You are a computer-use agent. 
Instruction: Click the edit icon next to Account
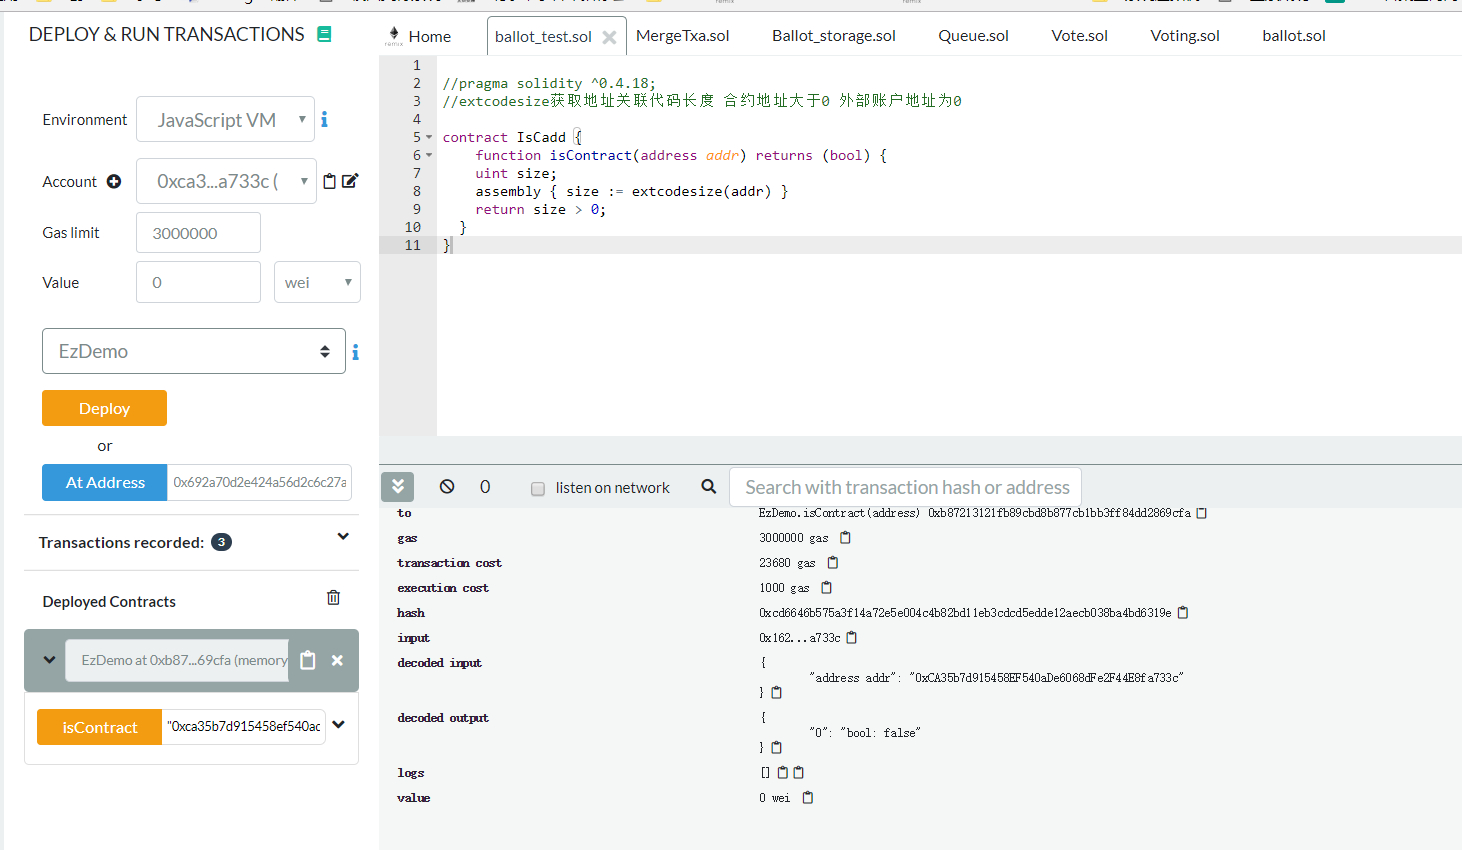pos(350,181)
